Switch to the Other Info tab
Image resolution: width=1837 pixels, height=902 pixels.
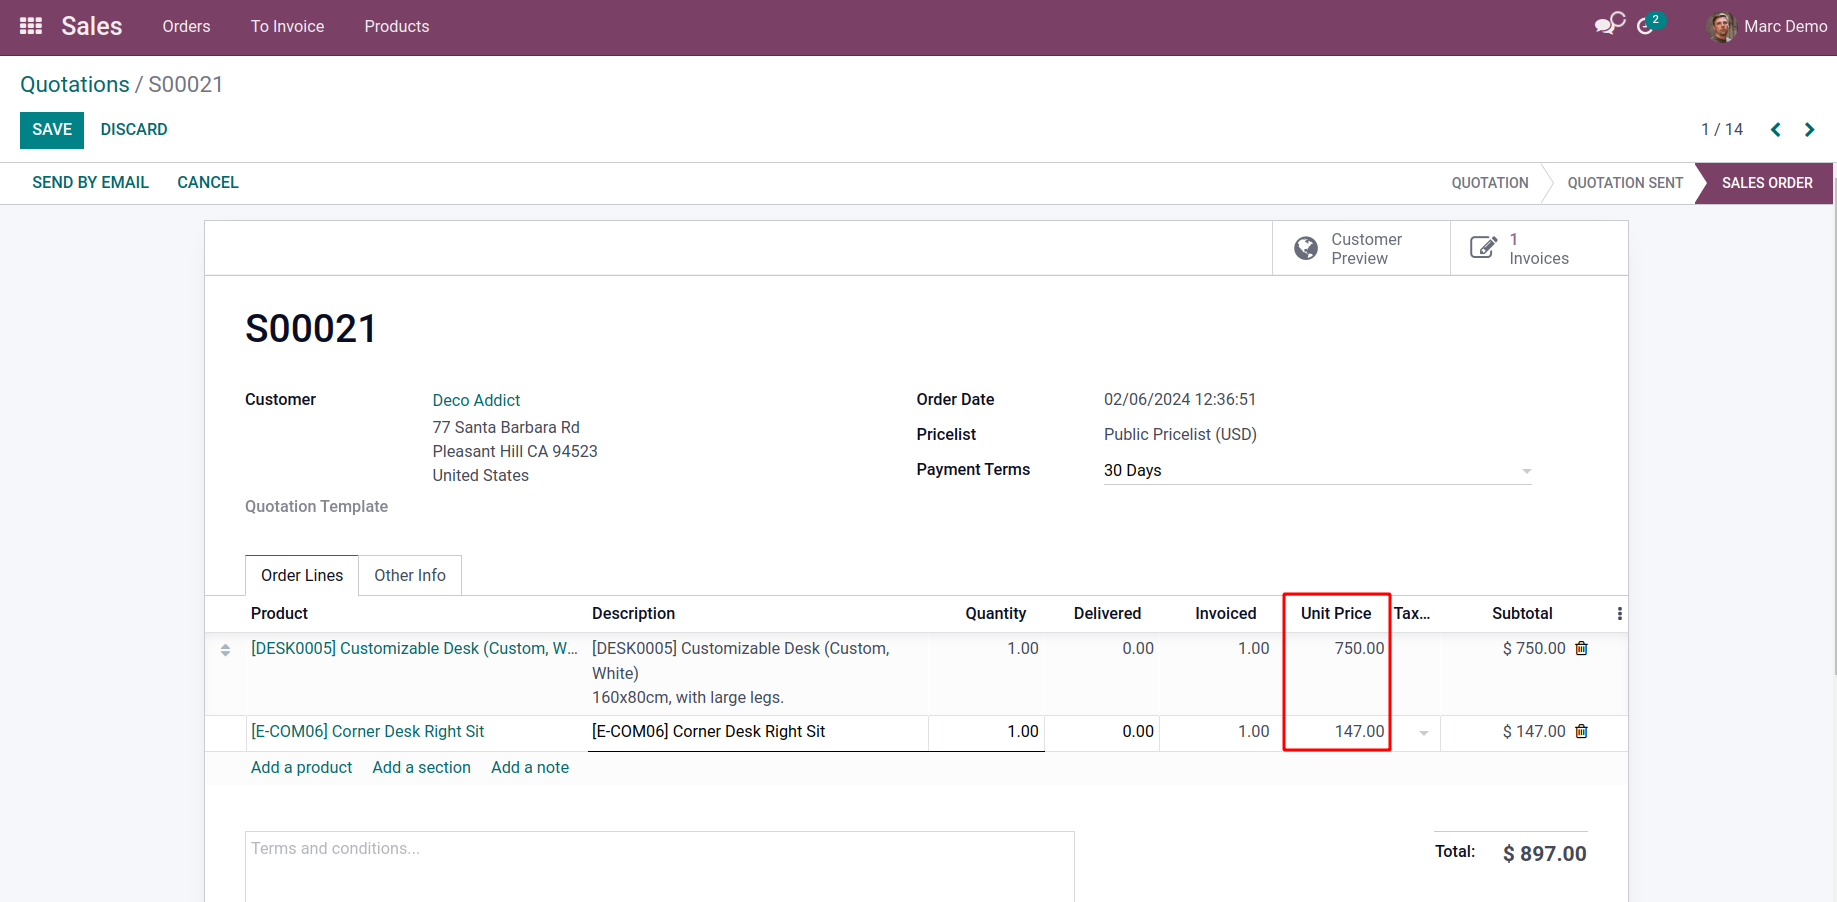pyautogui.click(x=410, y=576)
